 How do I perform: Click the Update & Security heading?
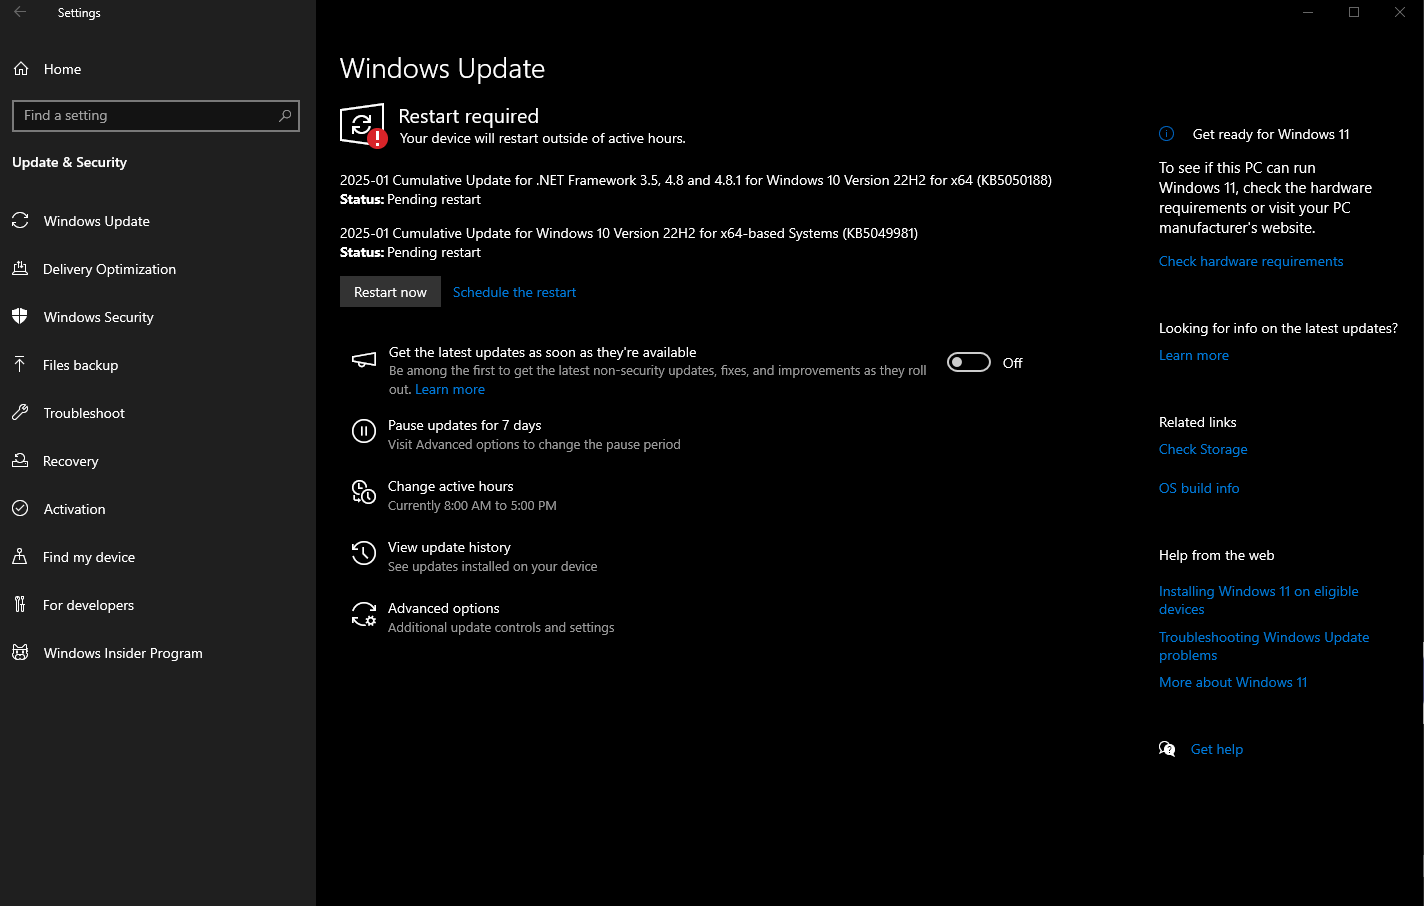69,162
